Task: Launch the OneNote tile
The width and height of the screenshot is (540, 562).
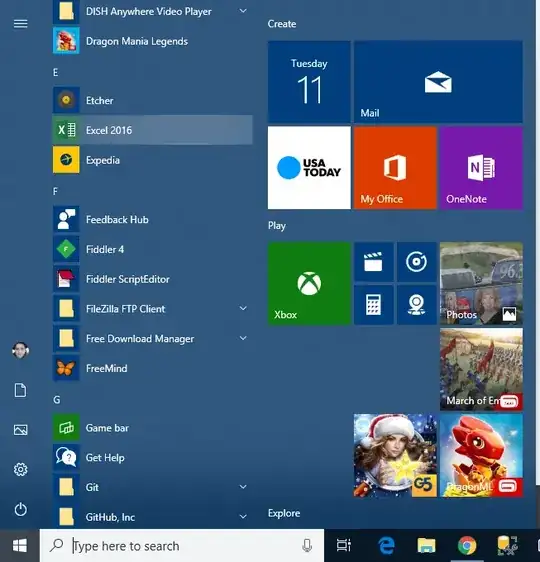Action: 481,167
